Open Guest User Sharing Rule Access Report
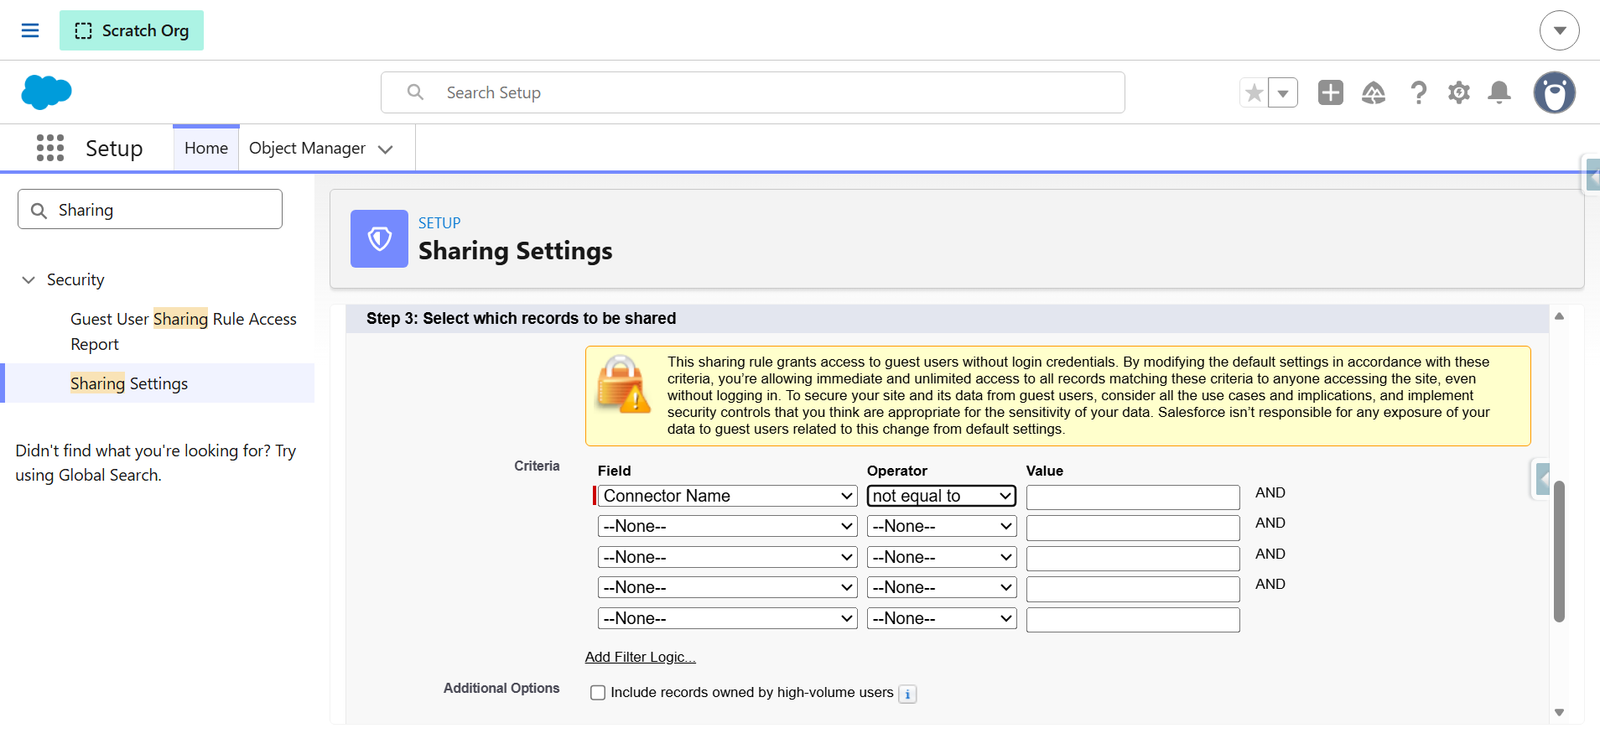The width and height of the screenshot is (1600, 740). tap(183, 331)
